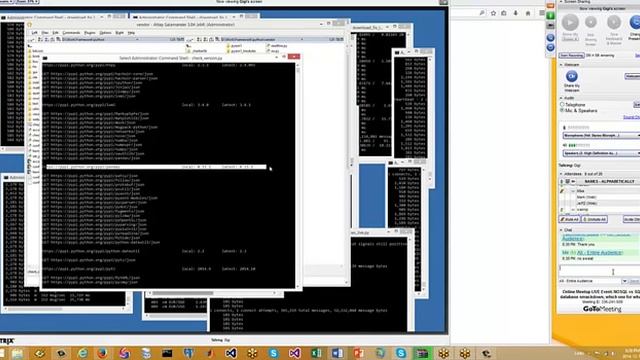Open PowerPoint from the taskbar
The width and height of the screenshot is (640, 360).
(358, 353)
